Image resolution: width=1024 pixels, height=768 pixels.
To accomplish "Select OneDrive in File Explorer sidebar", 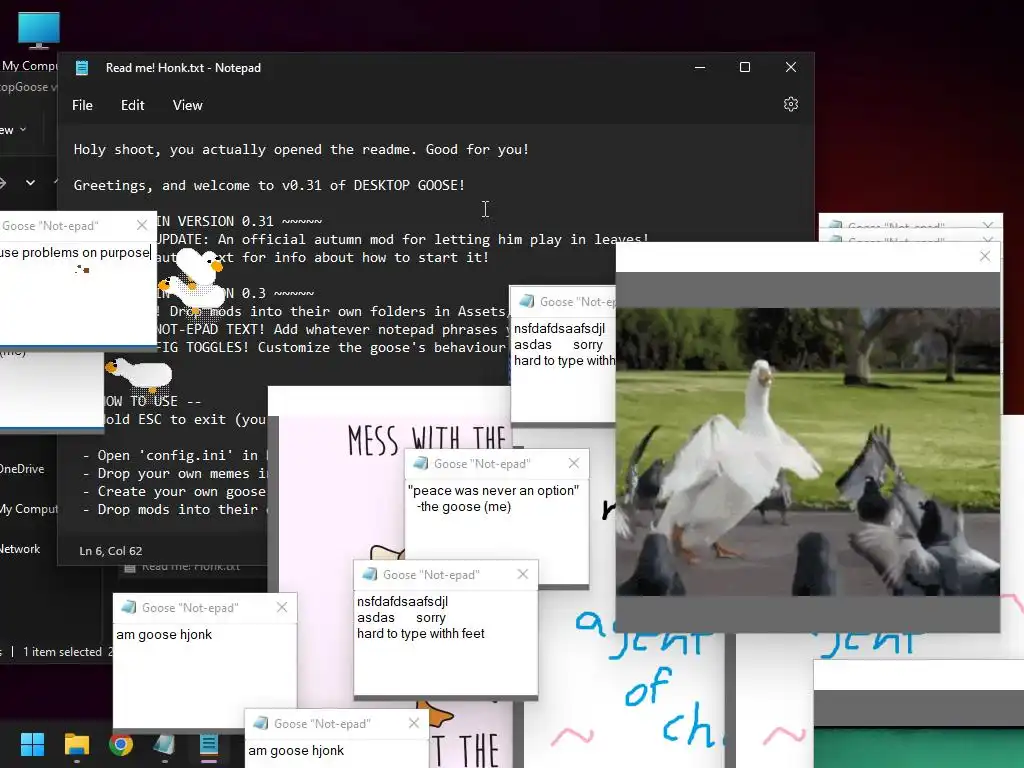I will click(22, 469).
